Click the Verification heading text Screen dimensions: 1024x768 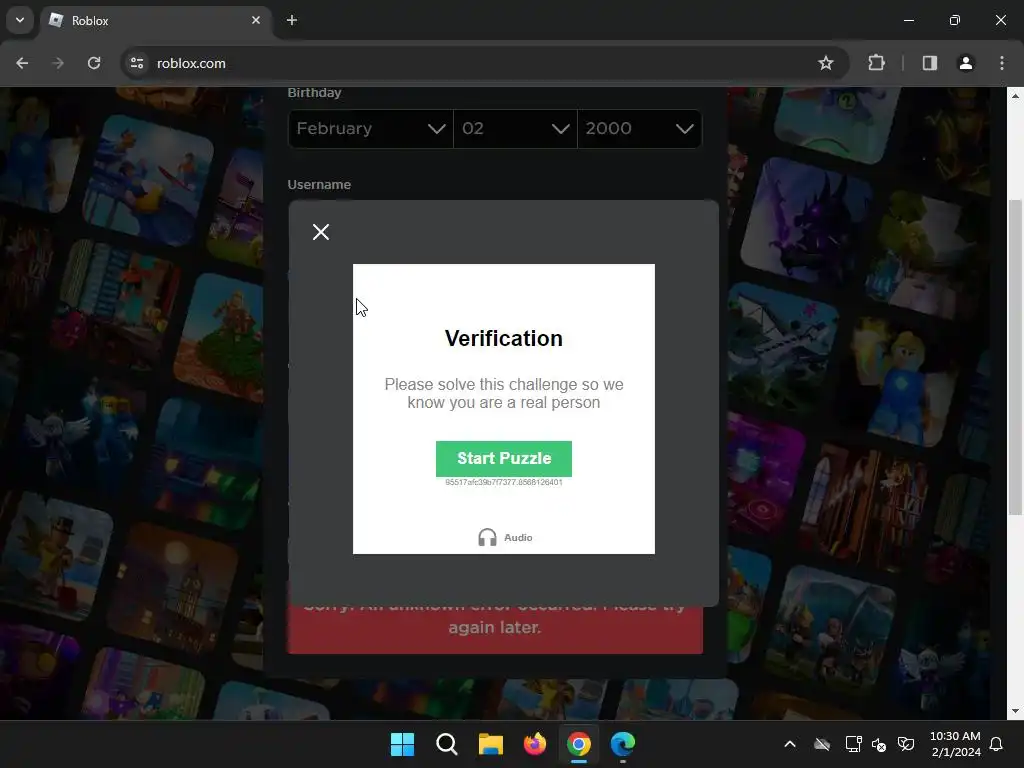click(504, 338)
